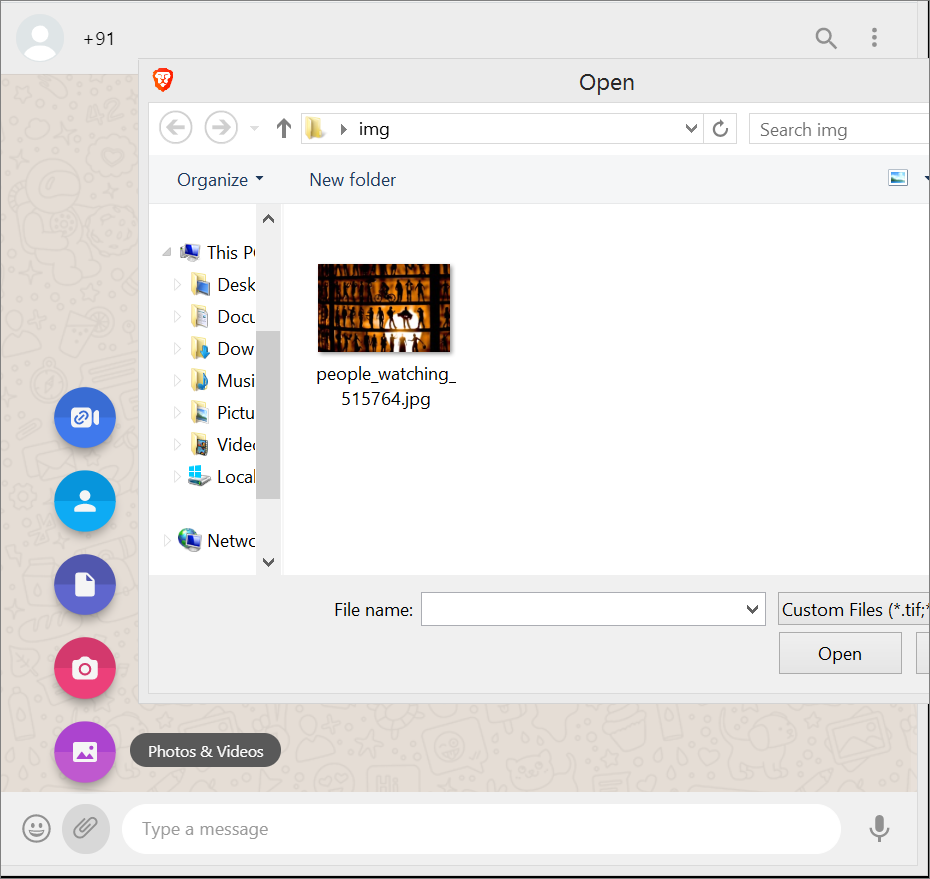Choose the Contact attachment icon
Image resolution: width=930 pixels, height=879 pixels.
(85, 501)
